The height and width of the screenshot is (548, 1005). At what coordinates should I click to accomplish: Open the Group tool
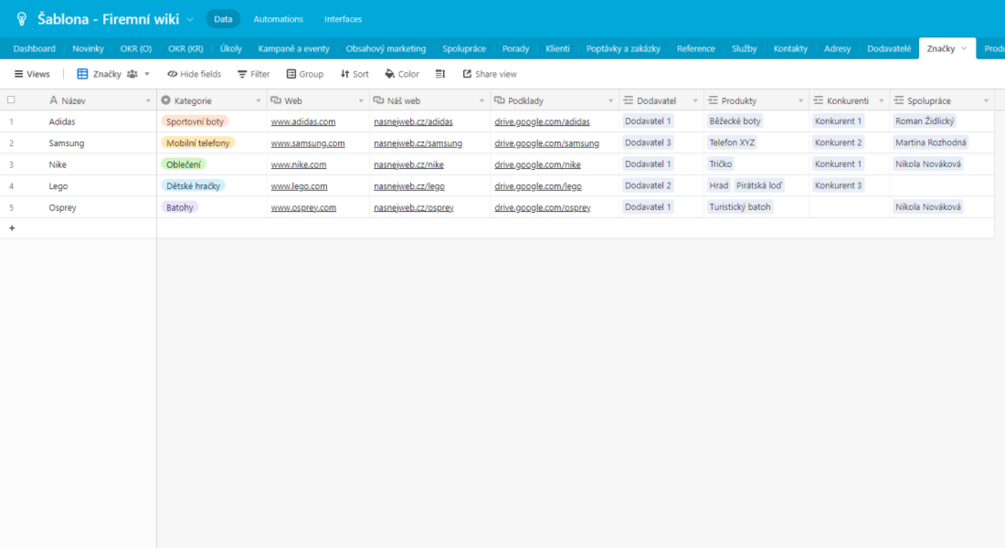click(x=305, y=74)
